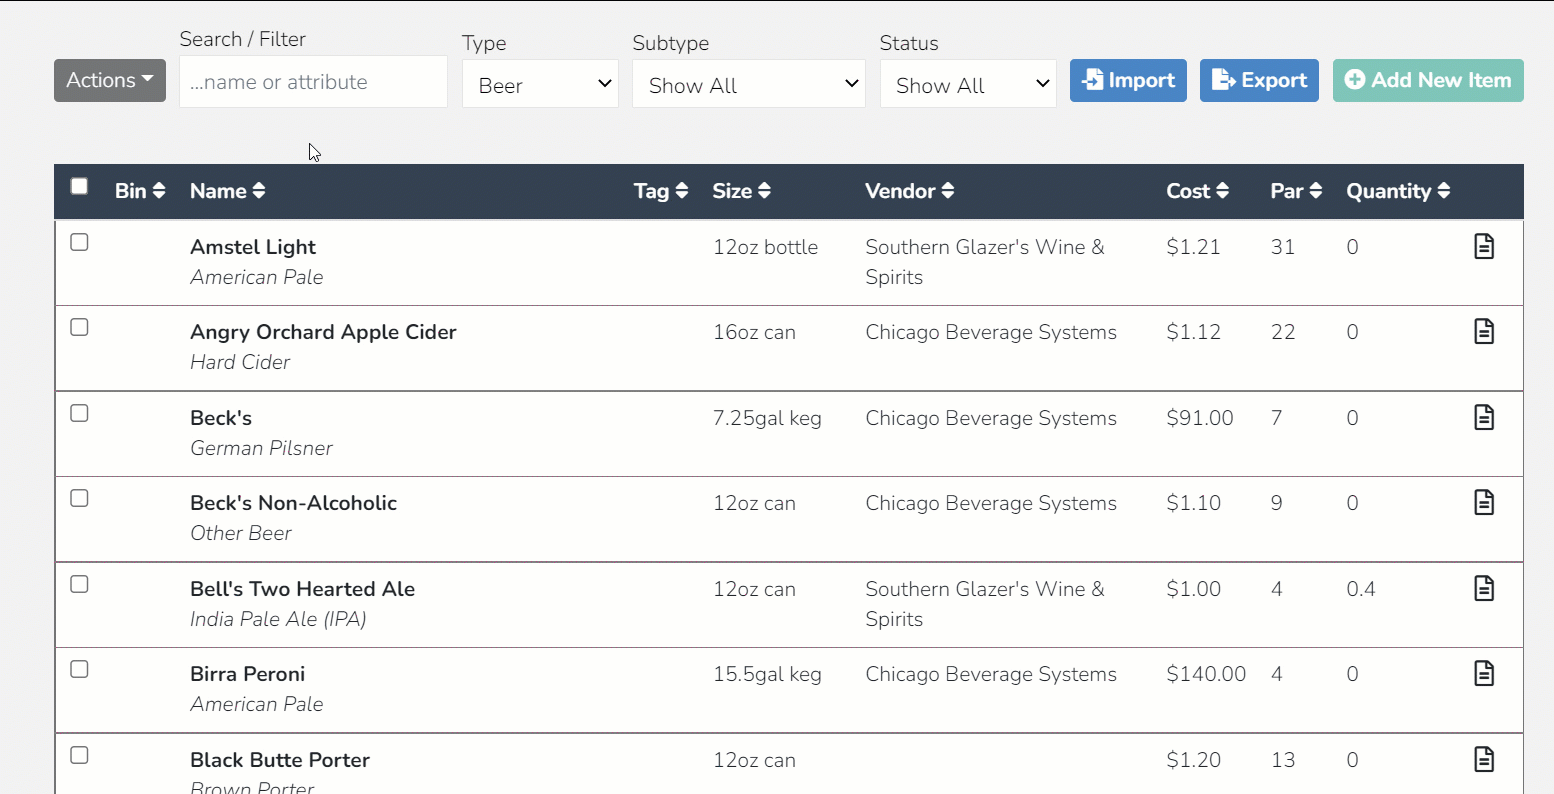Sort the table by Name column
This screenshot has width=1554, height=794.
(x=228, y=191)
